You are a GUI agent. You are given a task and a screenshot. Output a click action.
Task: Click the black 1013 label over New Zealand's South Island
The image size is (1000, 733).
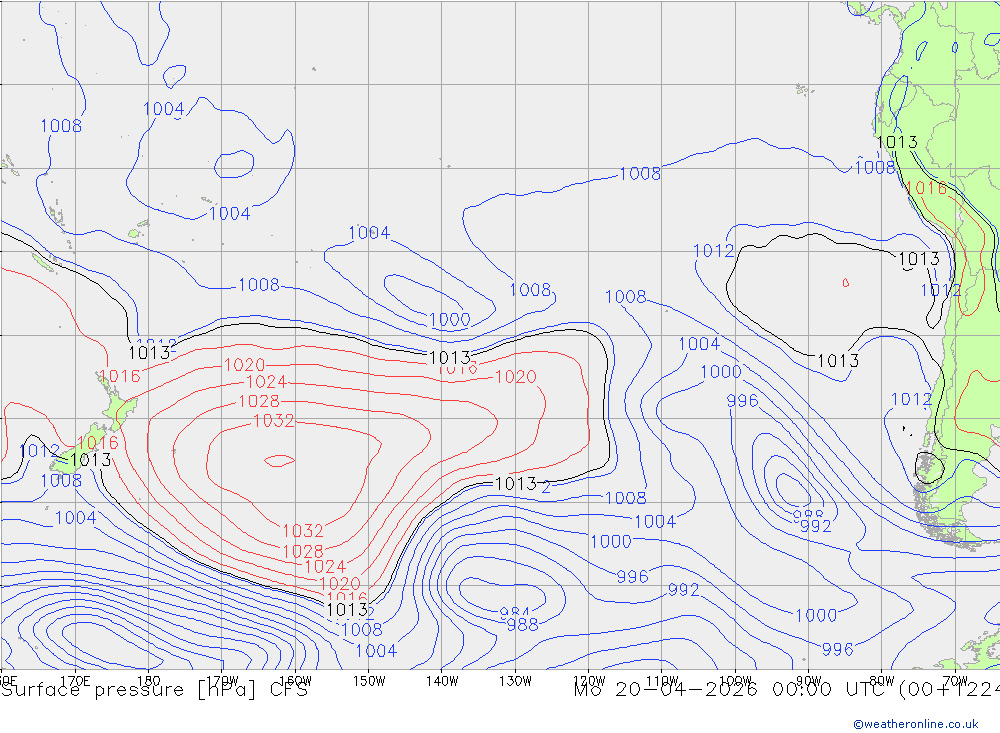91,459
